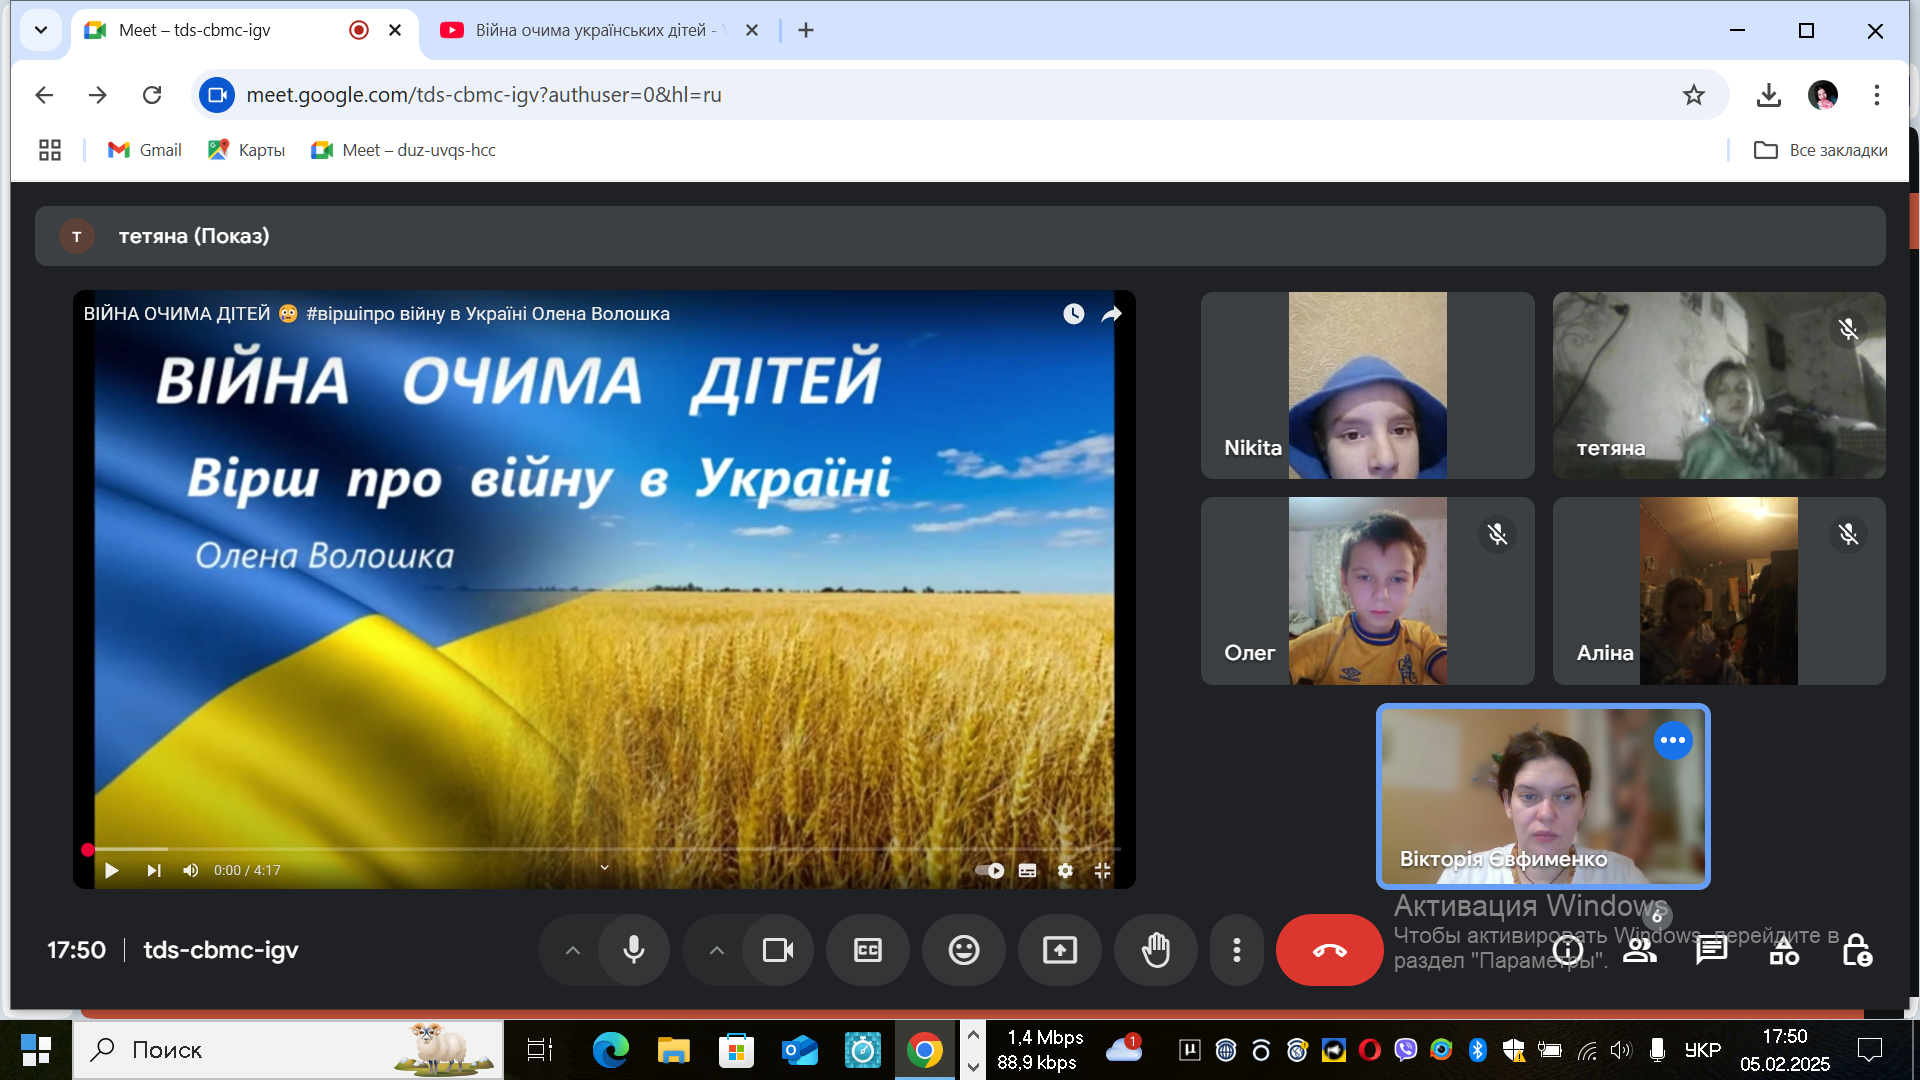This screenshot has height=1080, width=1920.
Task: Open the Chrome profile avatar menu
Action: click(x=1823, y=95)
